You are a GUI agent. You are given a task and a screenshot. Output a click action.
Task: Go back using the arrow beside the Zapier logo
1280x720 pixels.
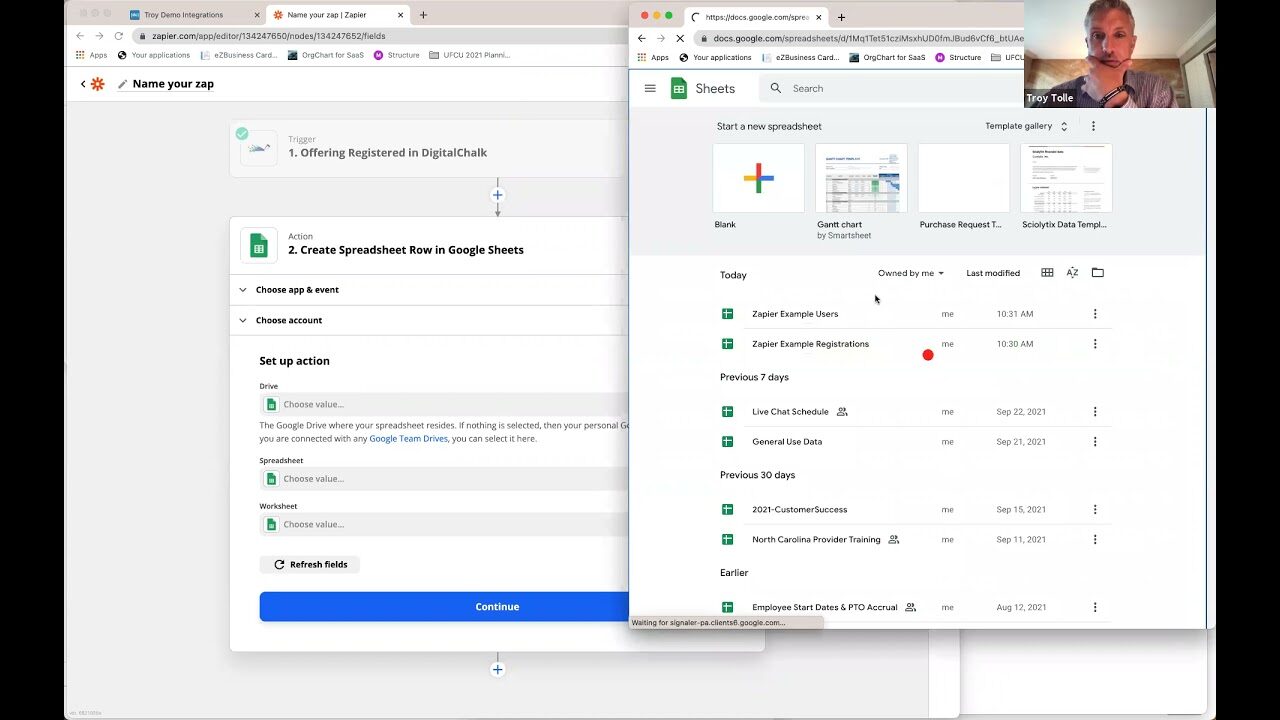click(x=83, y=84)
